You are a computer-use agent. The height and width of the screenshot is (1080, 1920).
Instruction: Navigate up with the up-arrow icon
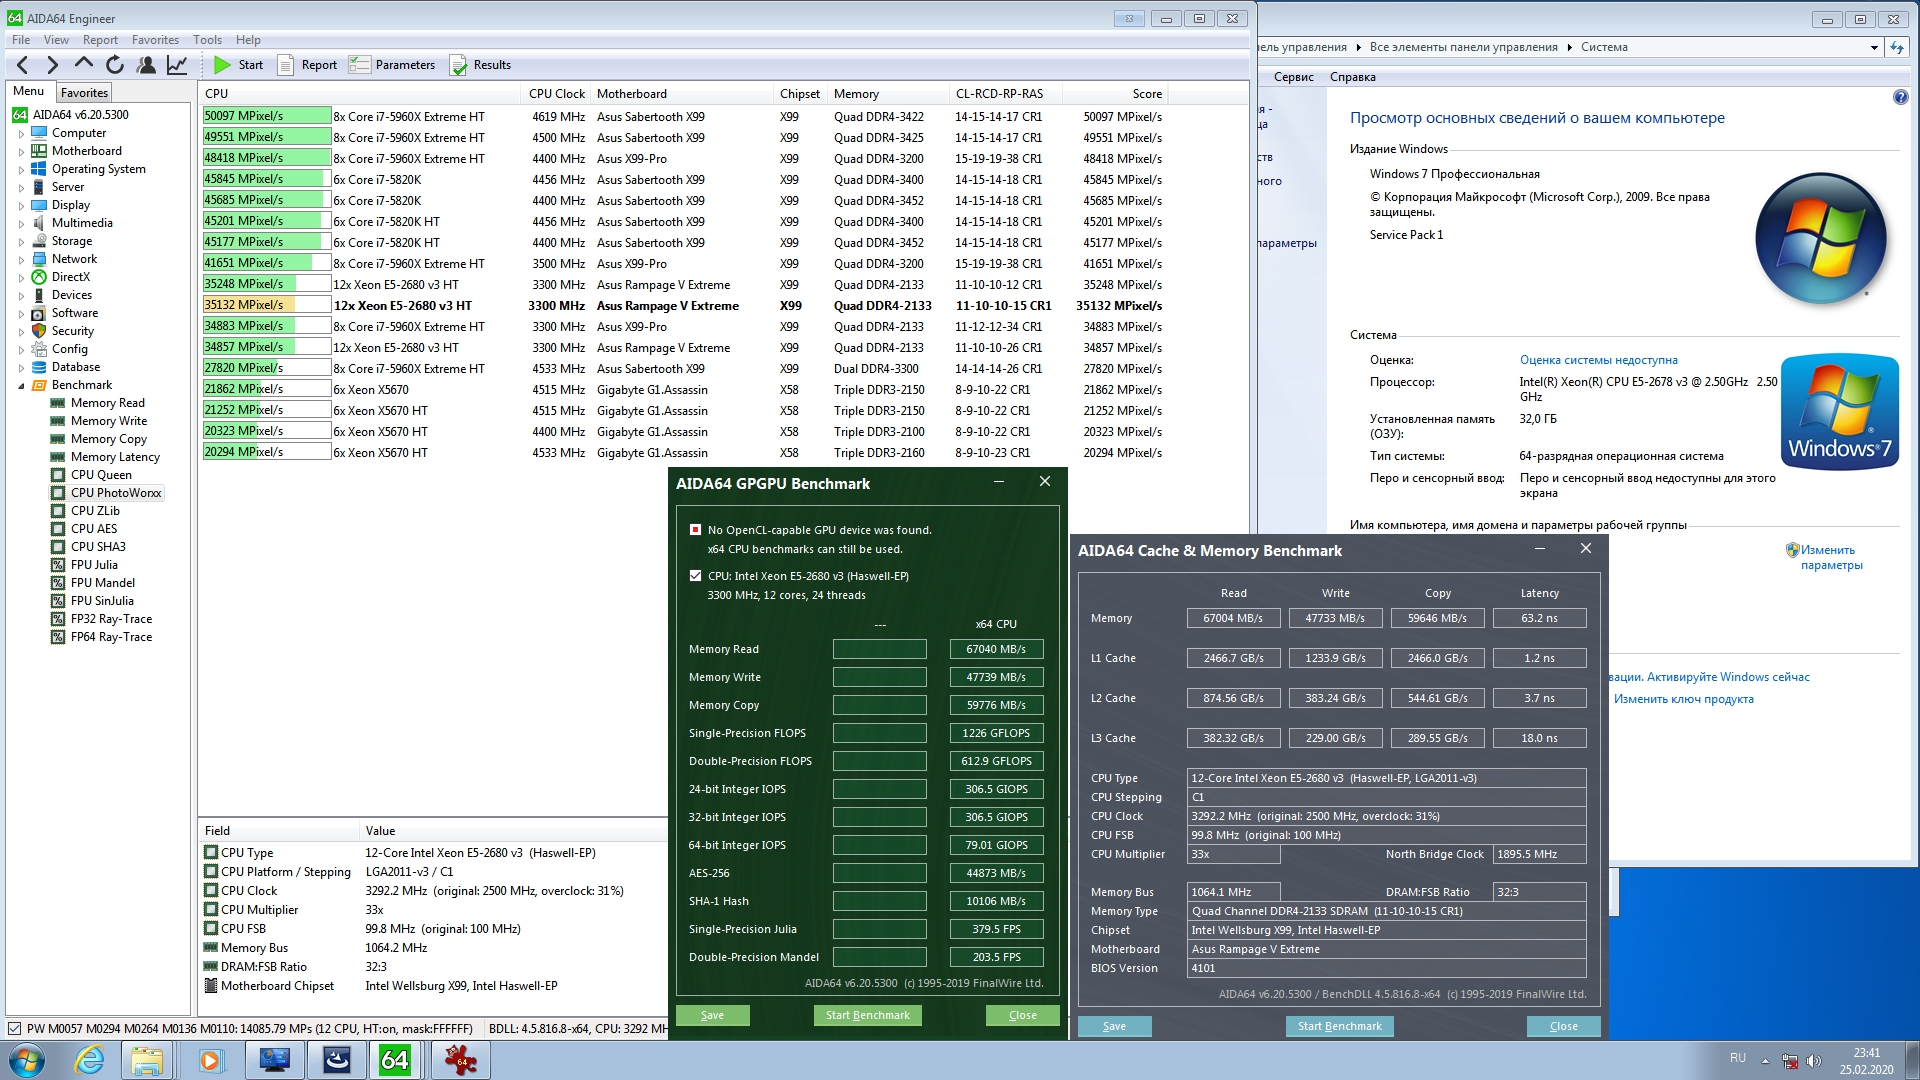(84, 64)
